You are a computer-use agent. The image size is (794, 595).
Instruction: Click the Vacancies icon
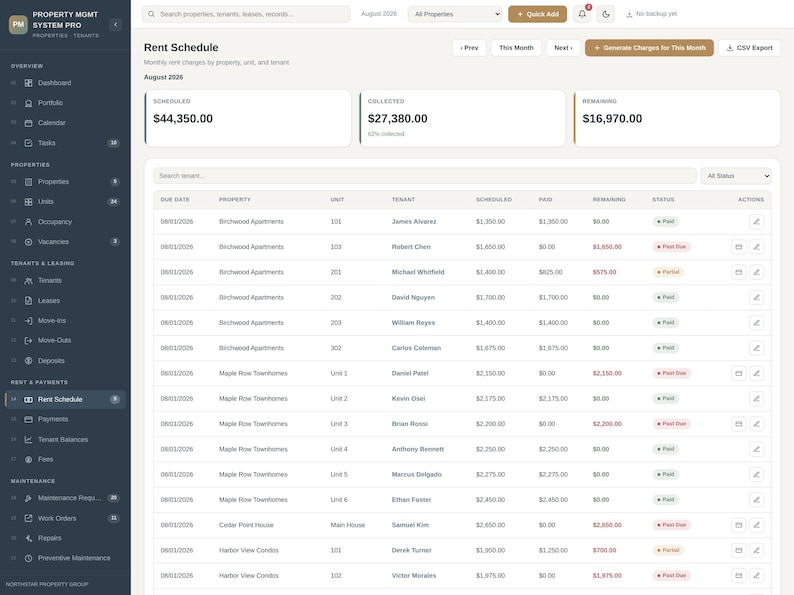(28, 242)
